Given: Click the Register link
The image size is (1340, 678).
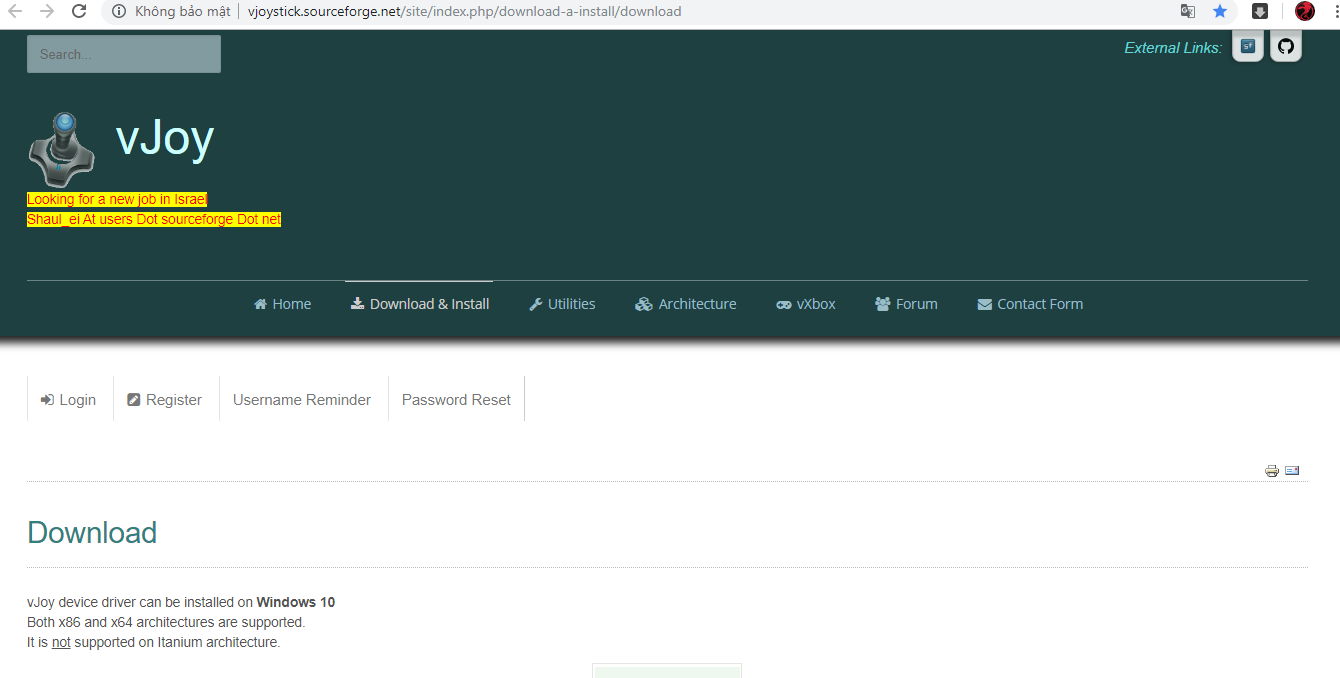Looking at the screenshot, I should click(x=165, y=400).
